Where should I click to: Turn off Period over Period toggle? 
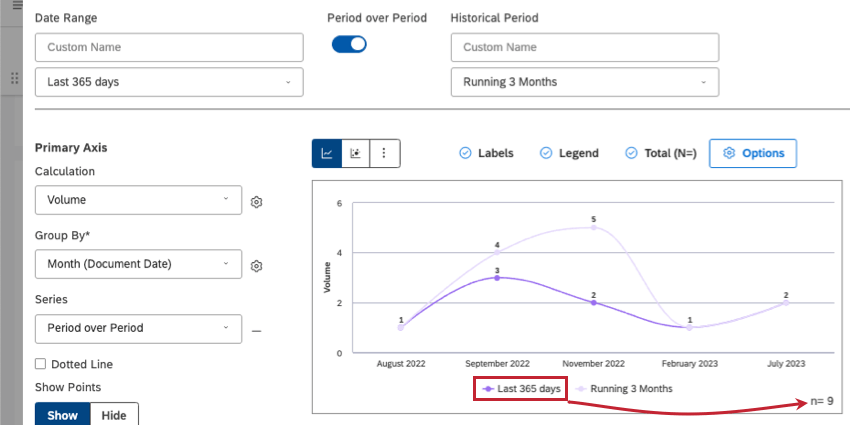[x=349, y=44]
